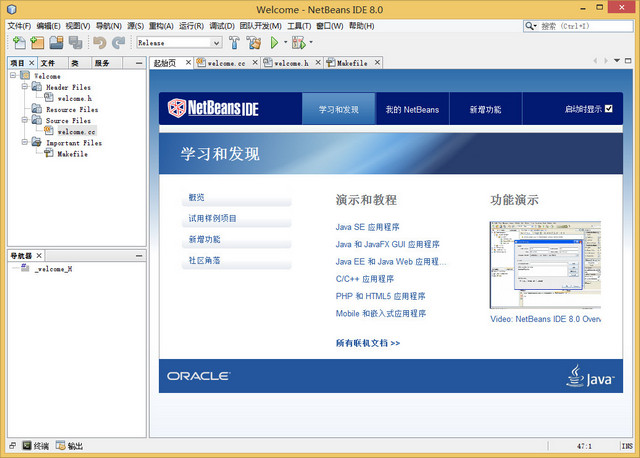Open the 我的 NetBeans welcome tab
Screen dimensions: 640x458
click(412, 109)
